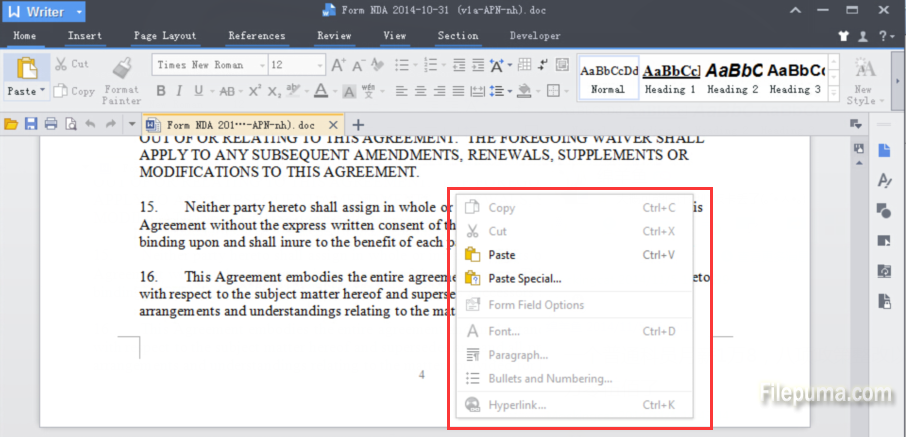Viewport: 906px width, 437px height.
Task: Click the New Style button
Action: pos(861,80)
